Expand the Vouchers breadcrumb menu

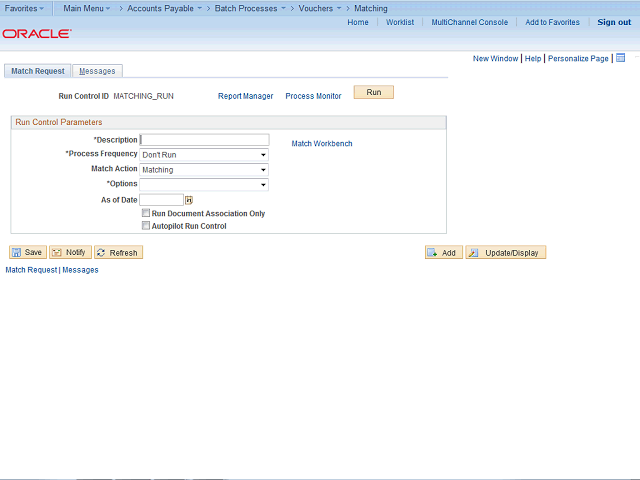320,8
